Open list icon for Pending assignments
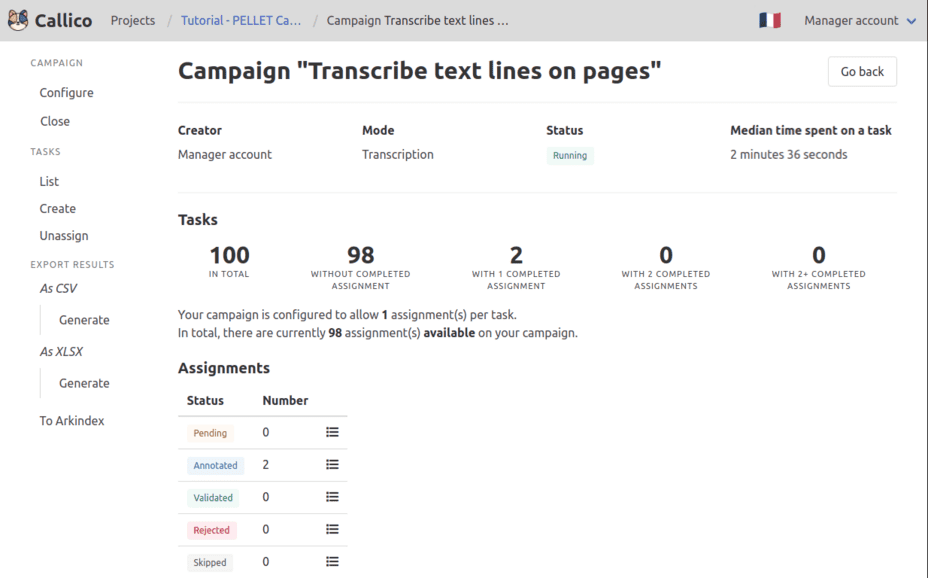Screen dimensions: 928x578 (x=332, y=432)
